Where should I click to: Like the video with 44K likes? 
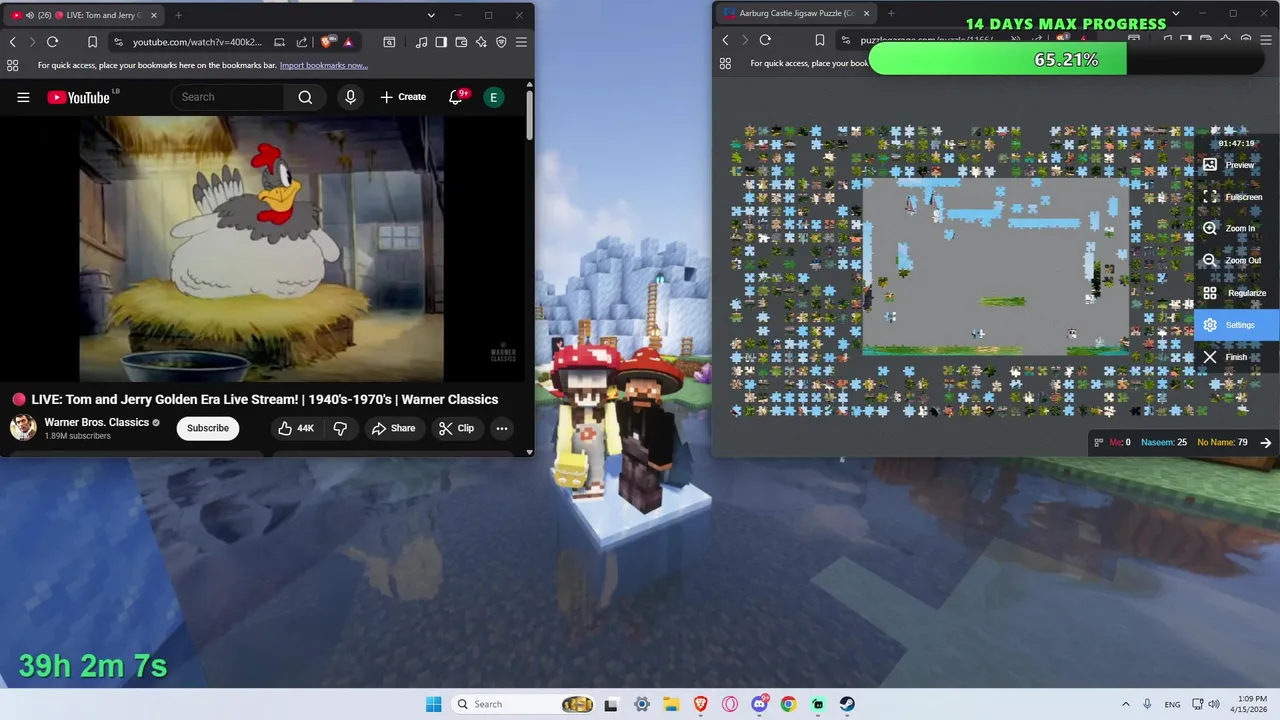296,428
